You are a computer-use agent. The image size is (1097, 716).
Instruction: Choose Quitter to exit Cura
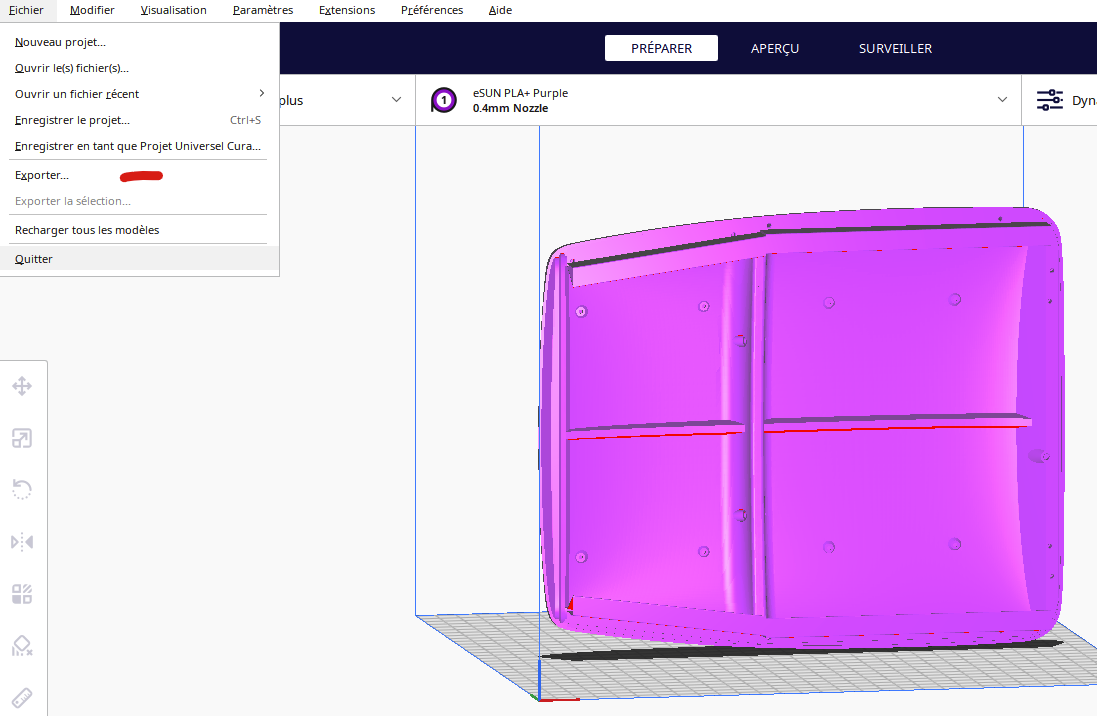(x=139, y=259)
